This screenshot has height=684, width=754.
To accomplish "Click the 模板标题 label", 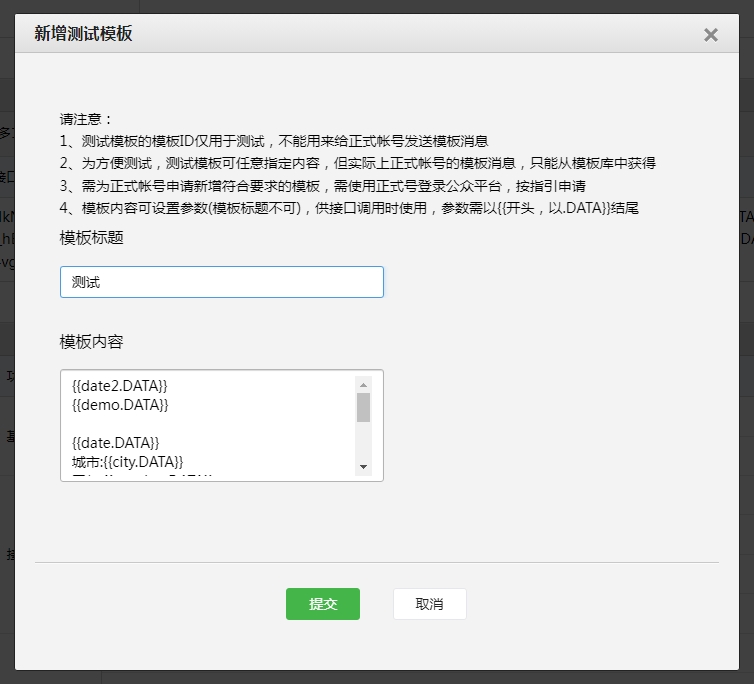I will click(92, 237).
